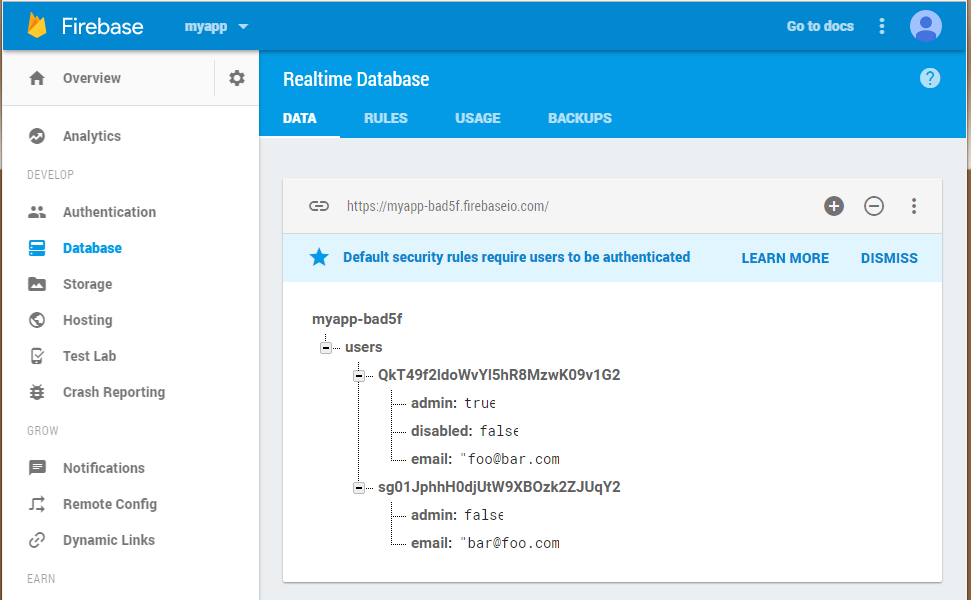971x600 pixels.
Task: Edit the admin value true
Action: [479, 403]
